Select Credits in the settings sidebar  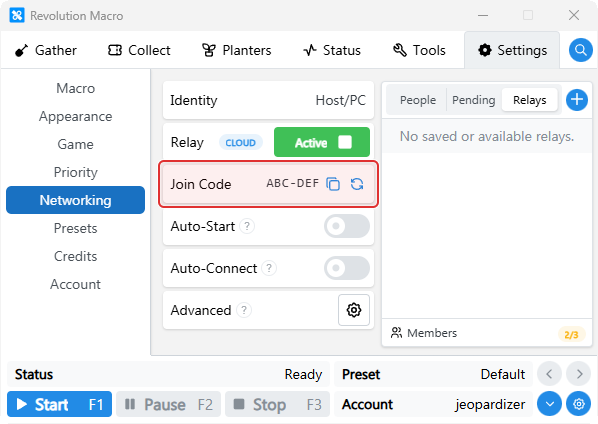pyautogui.click(x=76, y=256)
